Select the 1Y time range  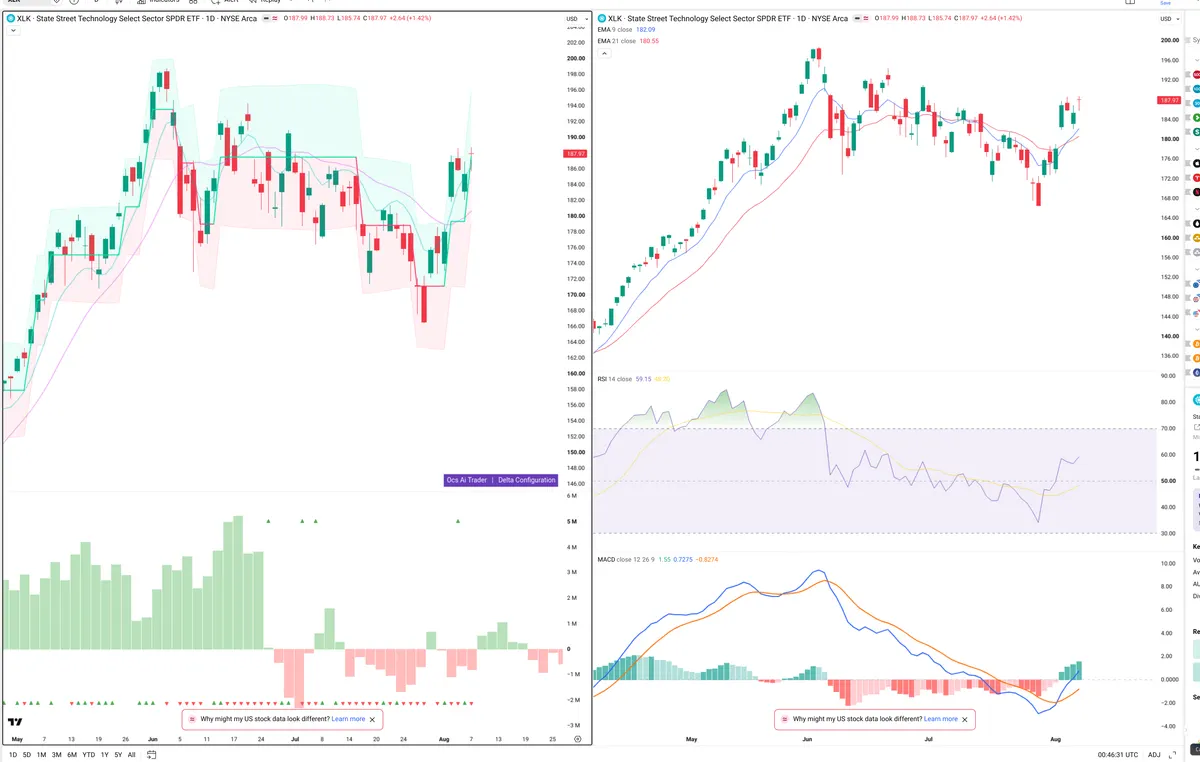(x=105, y=754)
